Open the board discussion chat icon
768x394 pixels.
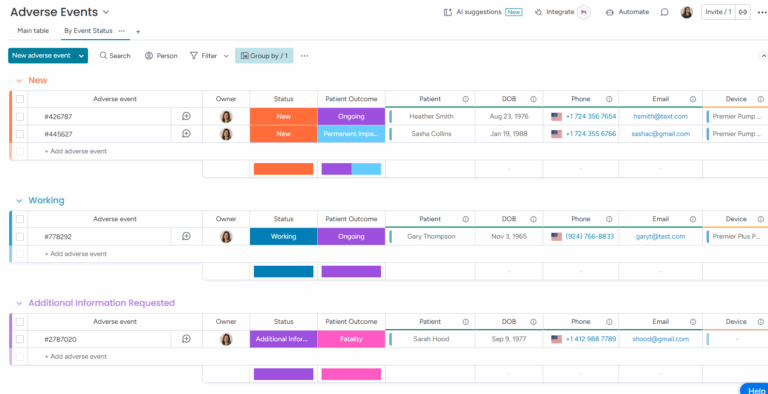click(x=665, y=12)
